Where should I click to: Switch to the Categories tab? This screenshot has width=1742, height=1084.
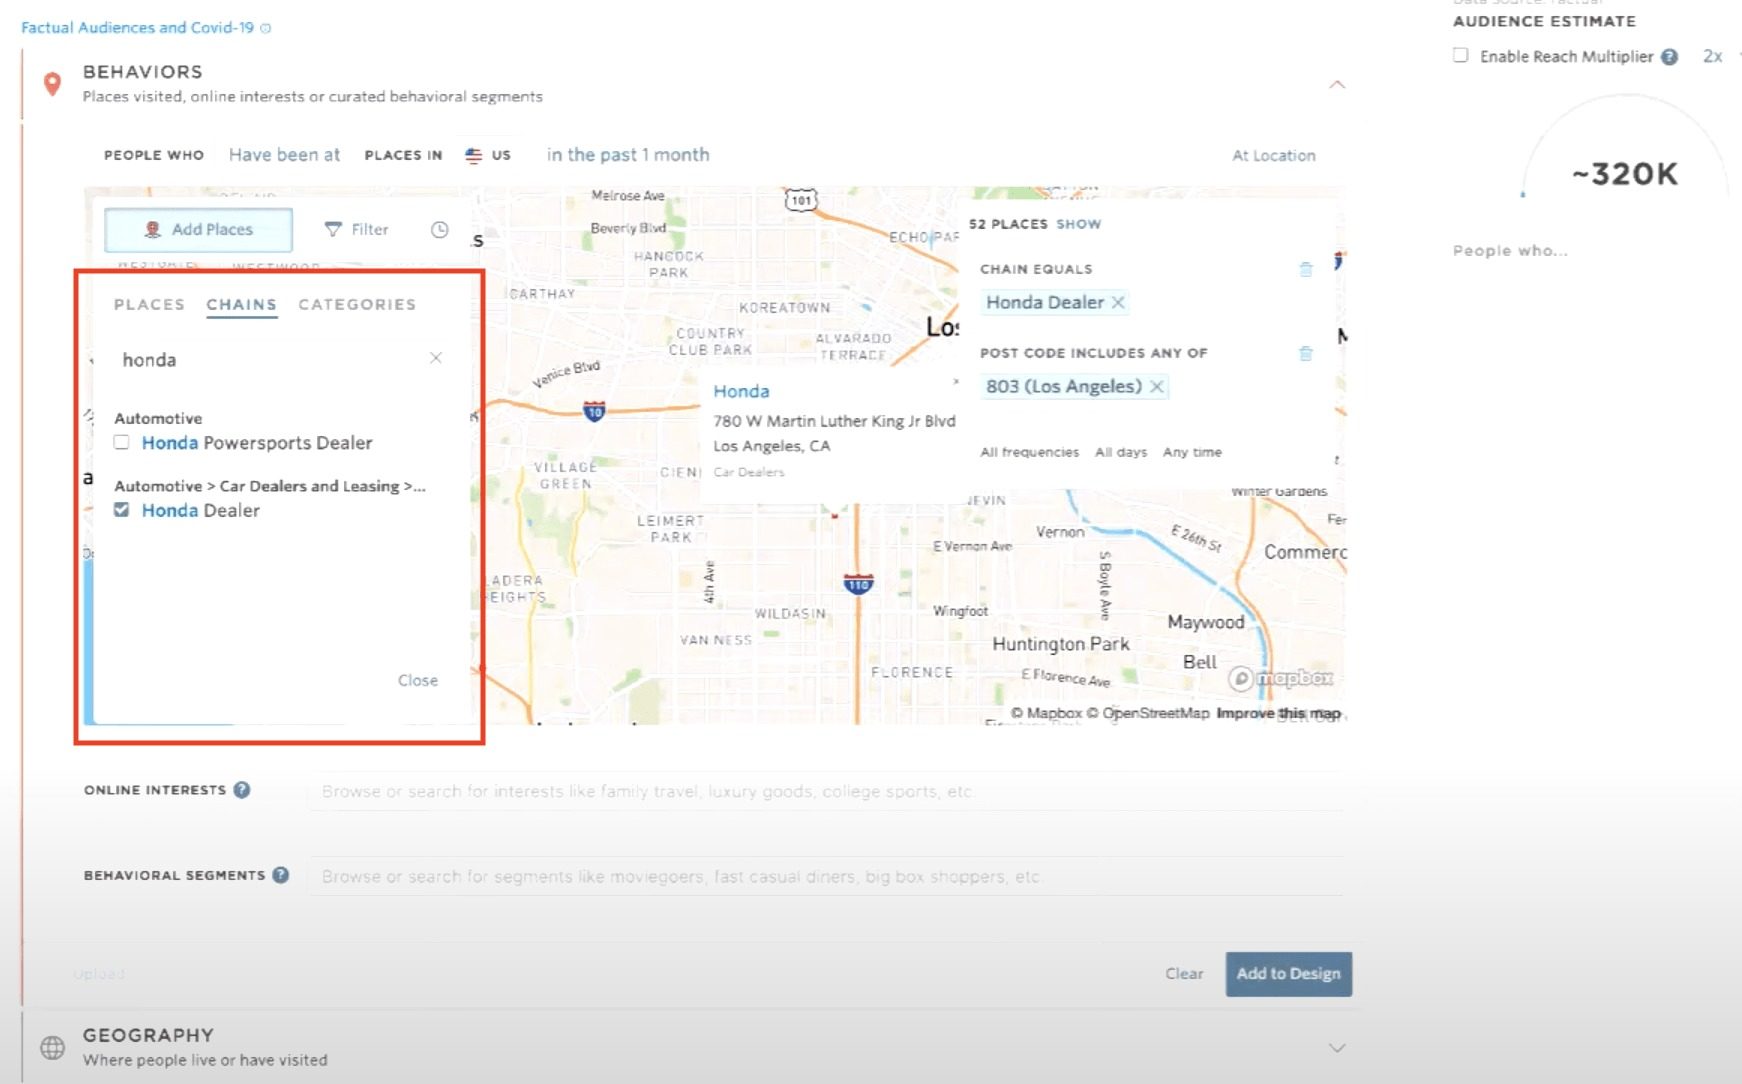pyautogui.click(x=357, y=304)
